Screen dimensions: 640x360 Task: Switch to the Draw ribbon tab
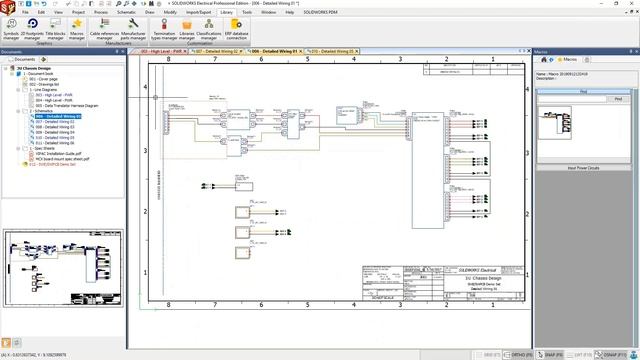(x=150, y=12)
